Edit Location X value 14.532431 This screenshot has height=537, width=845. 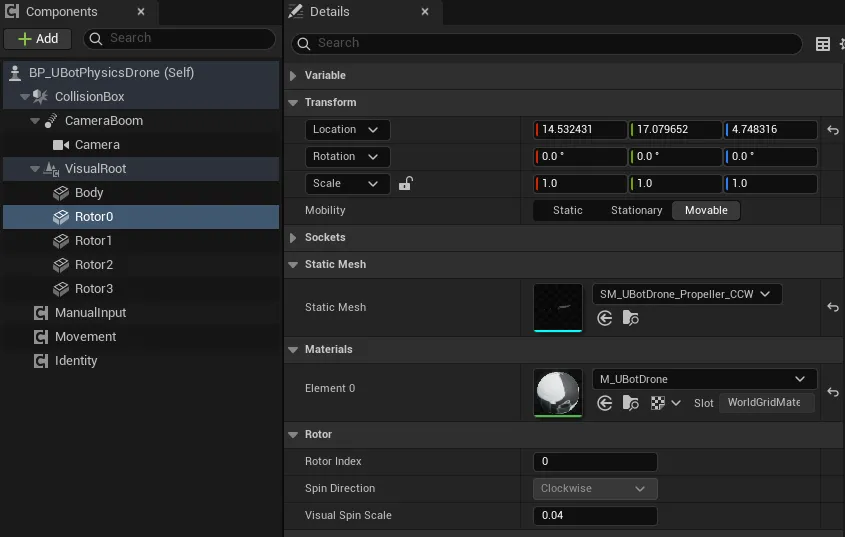point(580,129)
